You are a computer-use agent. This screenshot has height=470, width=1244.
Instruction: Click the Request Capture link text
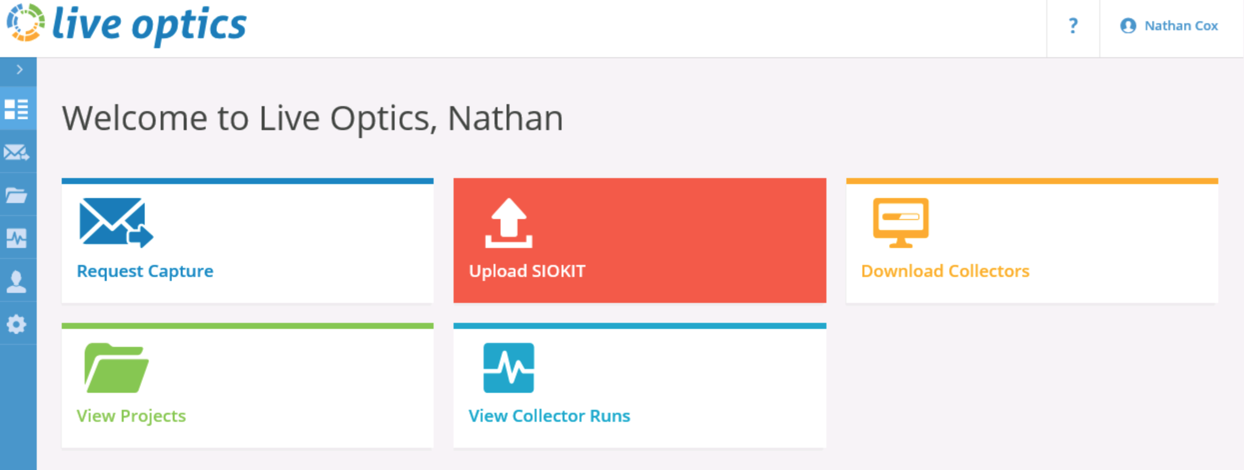[x=145, y=271]
